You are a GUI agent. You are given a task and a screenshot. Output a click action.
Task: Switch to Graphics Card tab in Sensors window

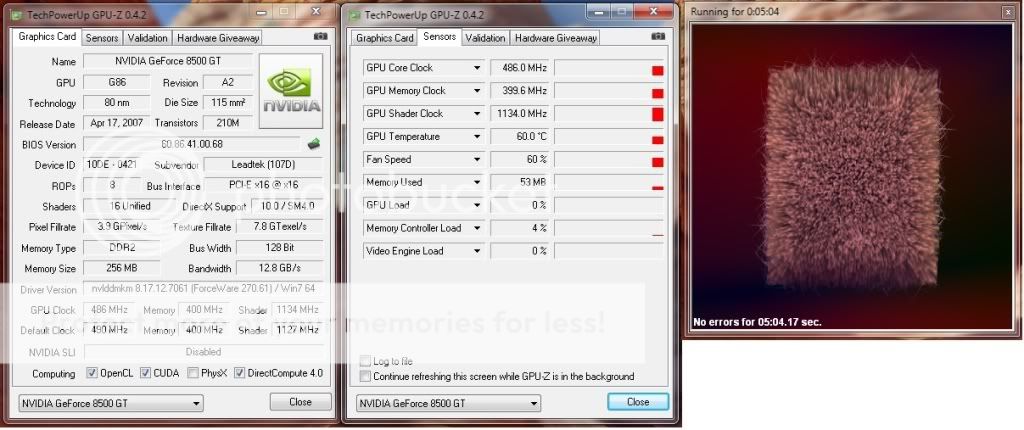(x=385, y=38)
